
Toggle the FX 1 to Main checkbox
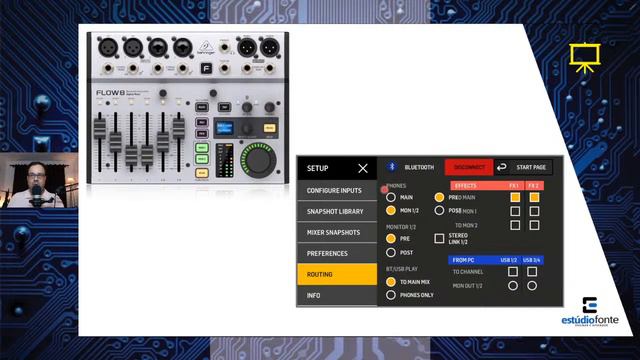515,198
